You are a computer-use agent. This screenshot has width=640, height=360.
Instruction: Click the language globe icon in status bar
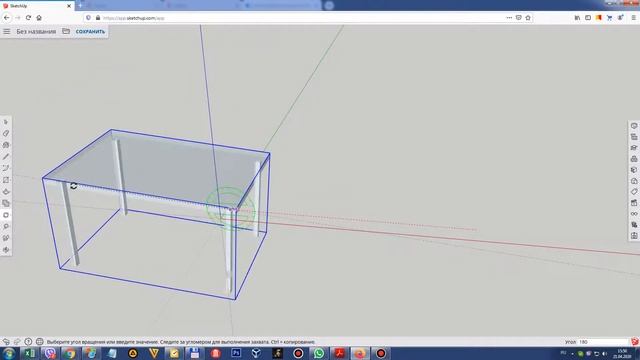coord(40,342)
